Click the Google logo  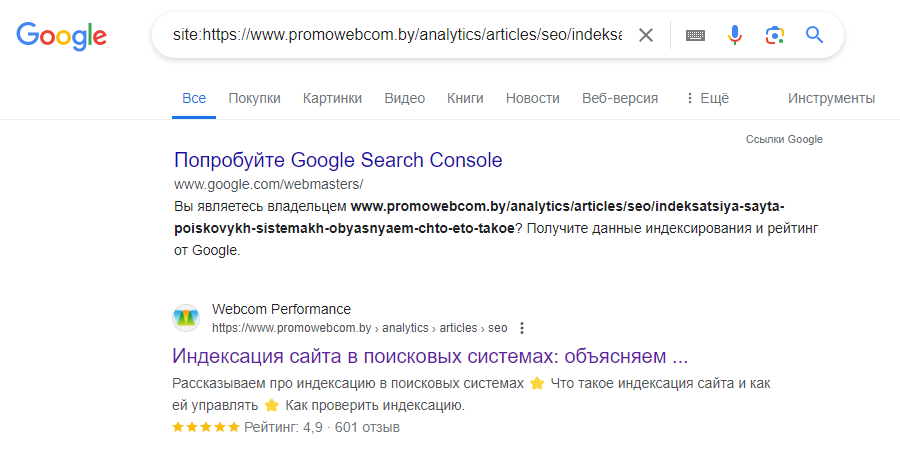61,36
